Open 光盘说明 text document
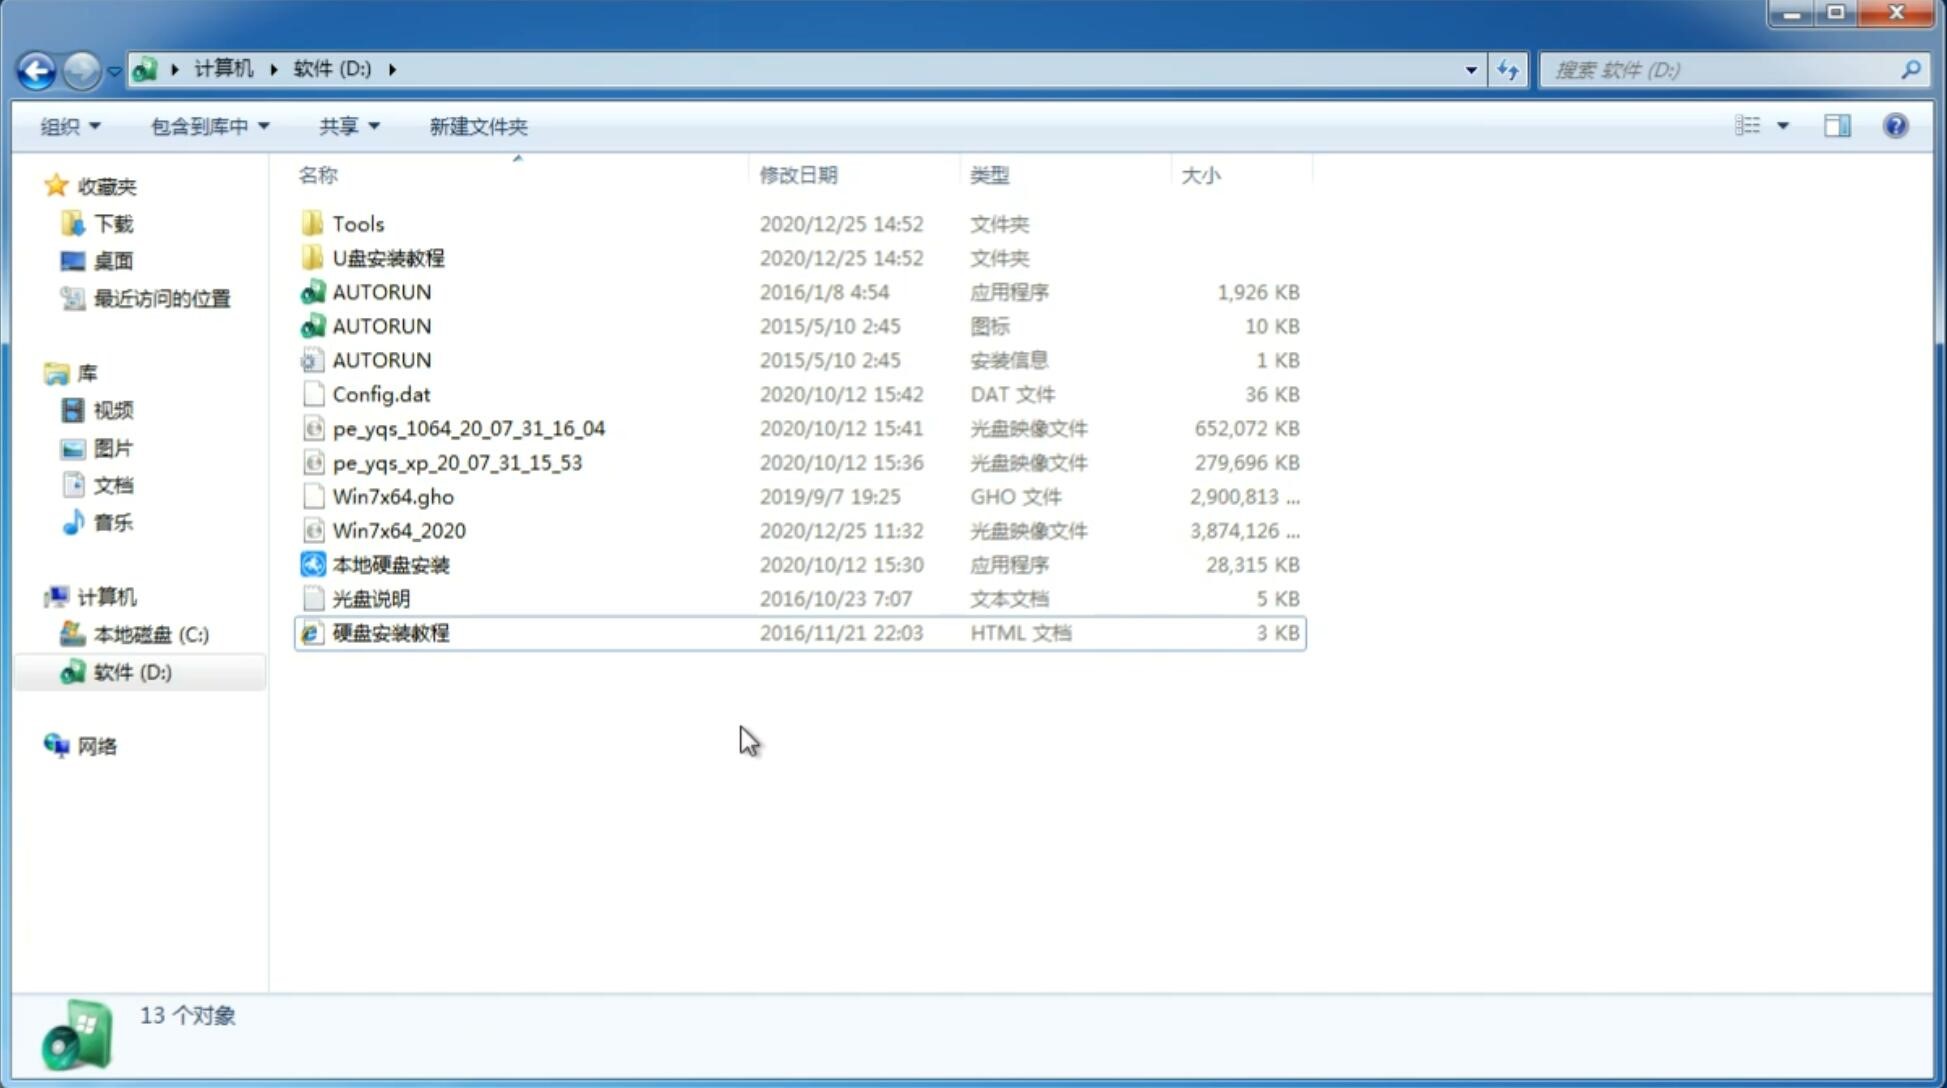Image resolution: width=1947 pixels, height=1088 pixels. pos(372,599)
